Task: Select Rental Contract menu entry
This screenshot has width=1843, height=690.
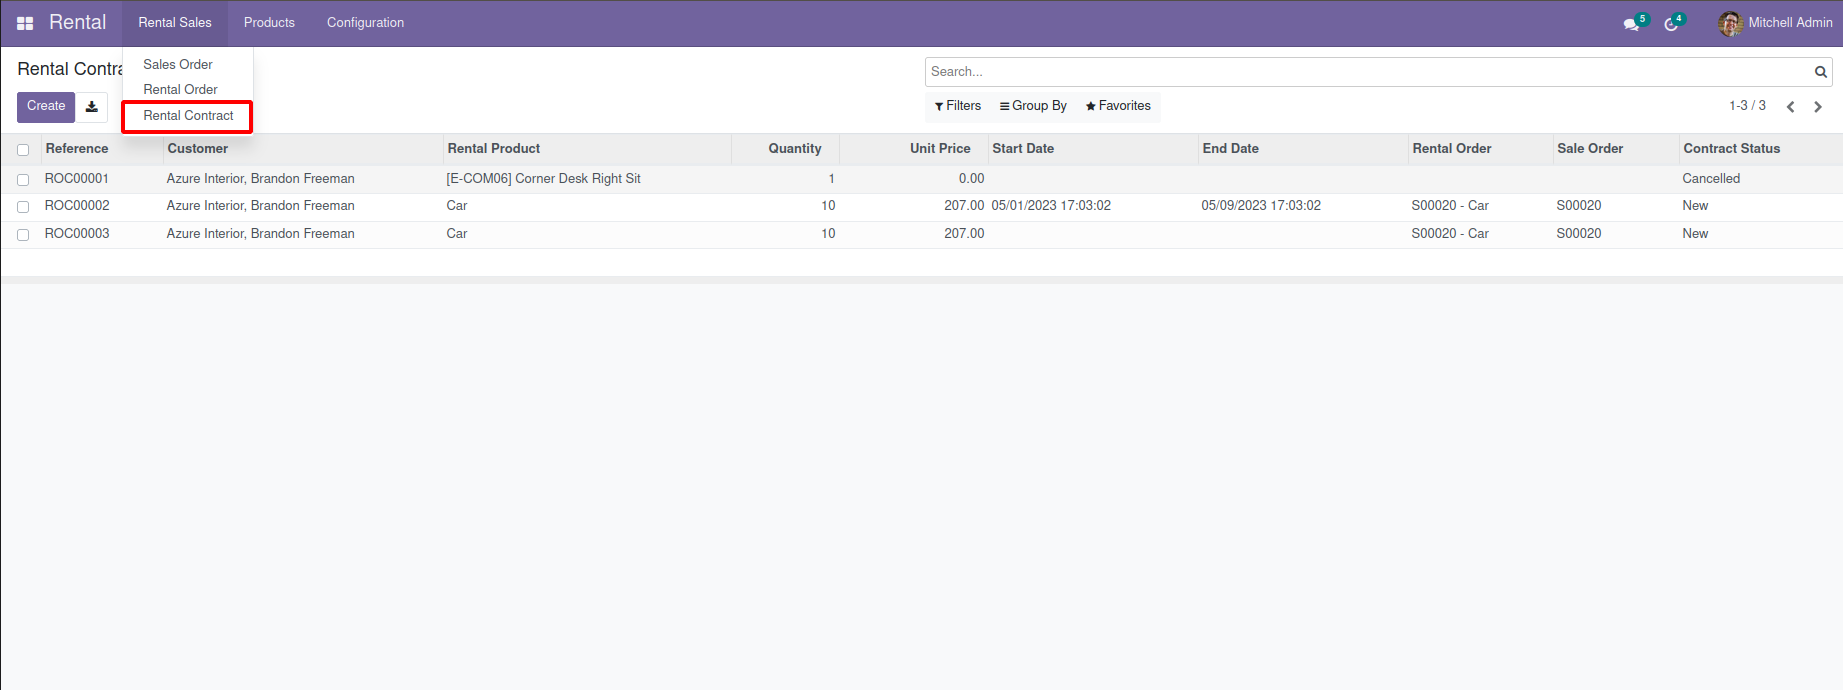Action: [188, 116]
